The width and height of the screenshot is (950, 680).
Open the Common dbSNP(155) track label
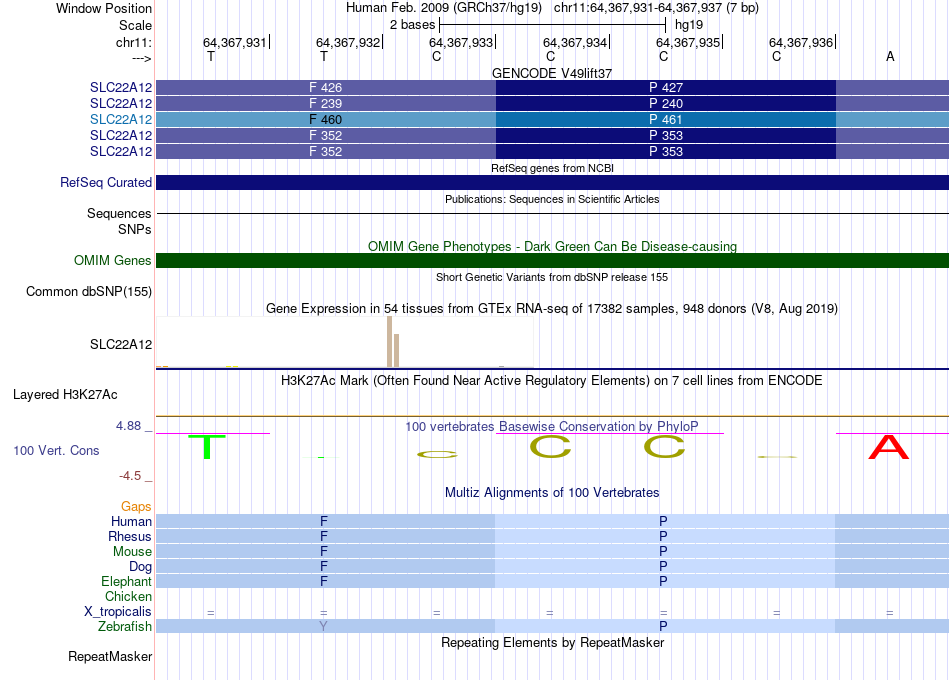point(89,292)
